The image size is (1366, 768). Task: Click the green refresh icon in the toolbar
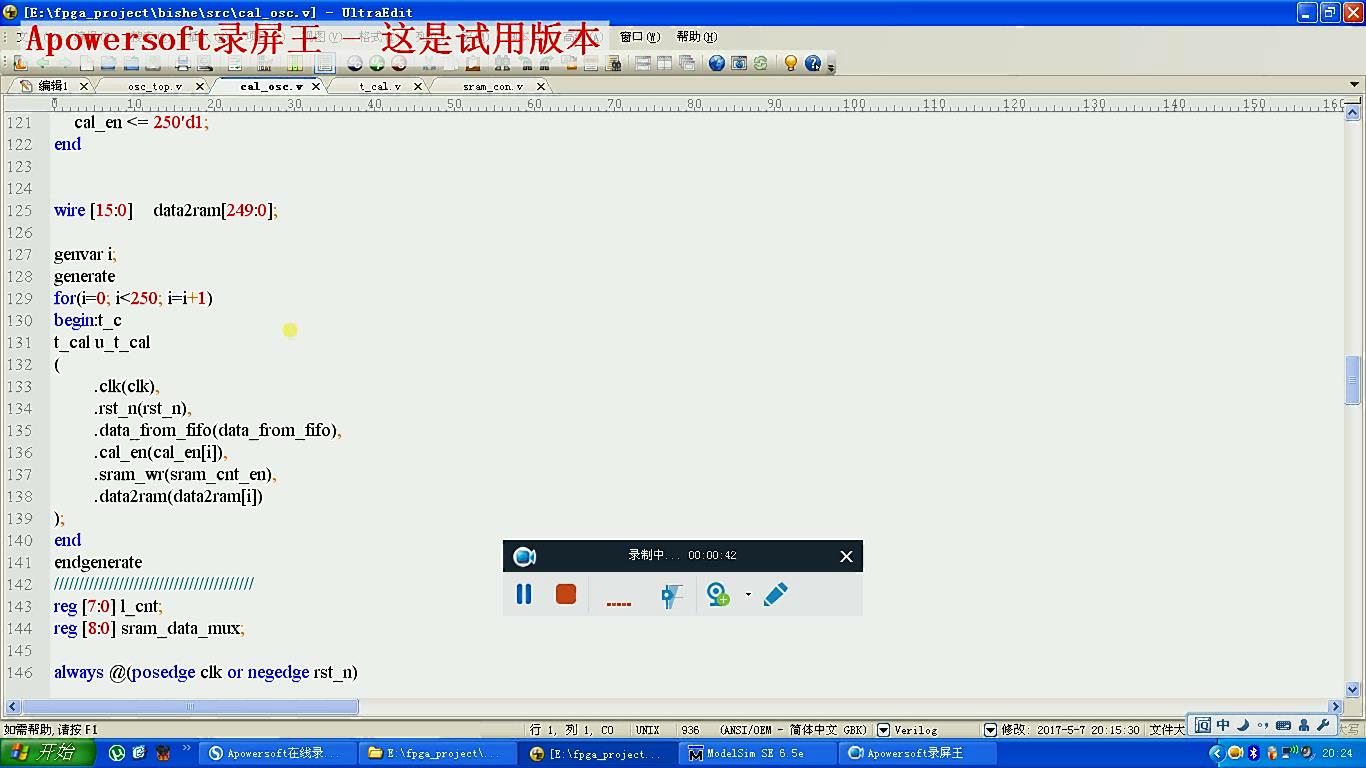coord(761,63)
